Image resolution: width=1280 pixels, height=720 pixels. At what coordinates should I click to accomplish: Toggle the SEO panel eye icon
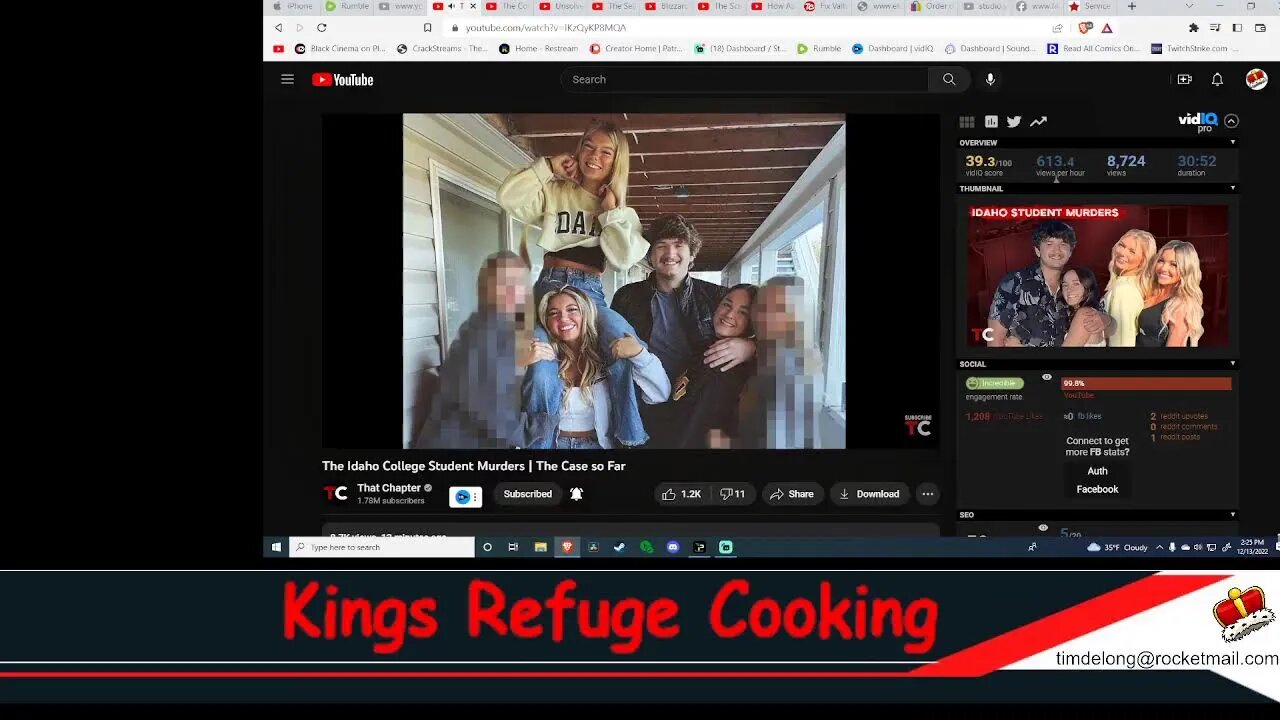1043,528
